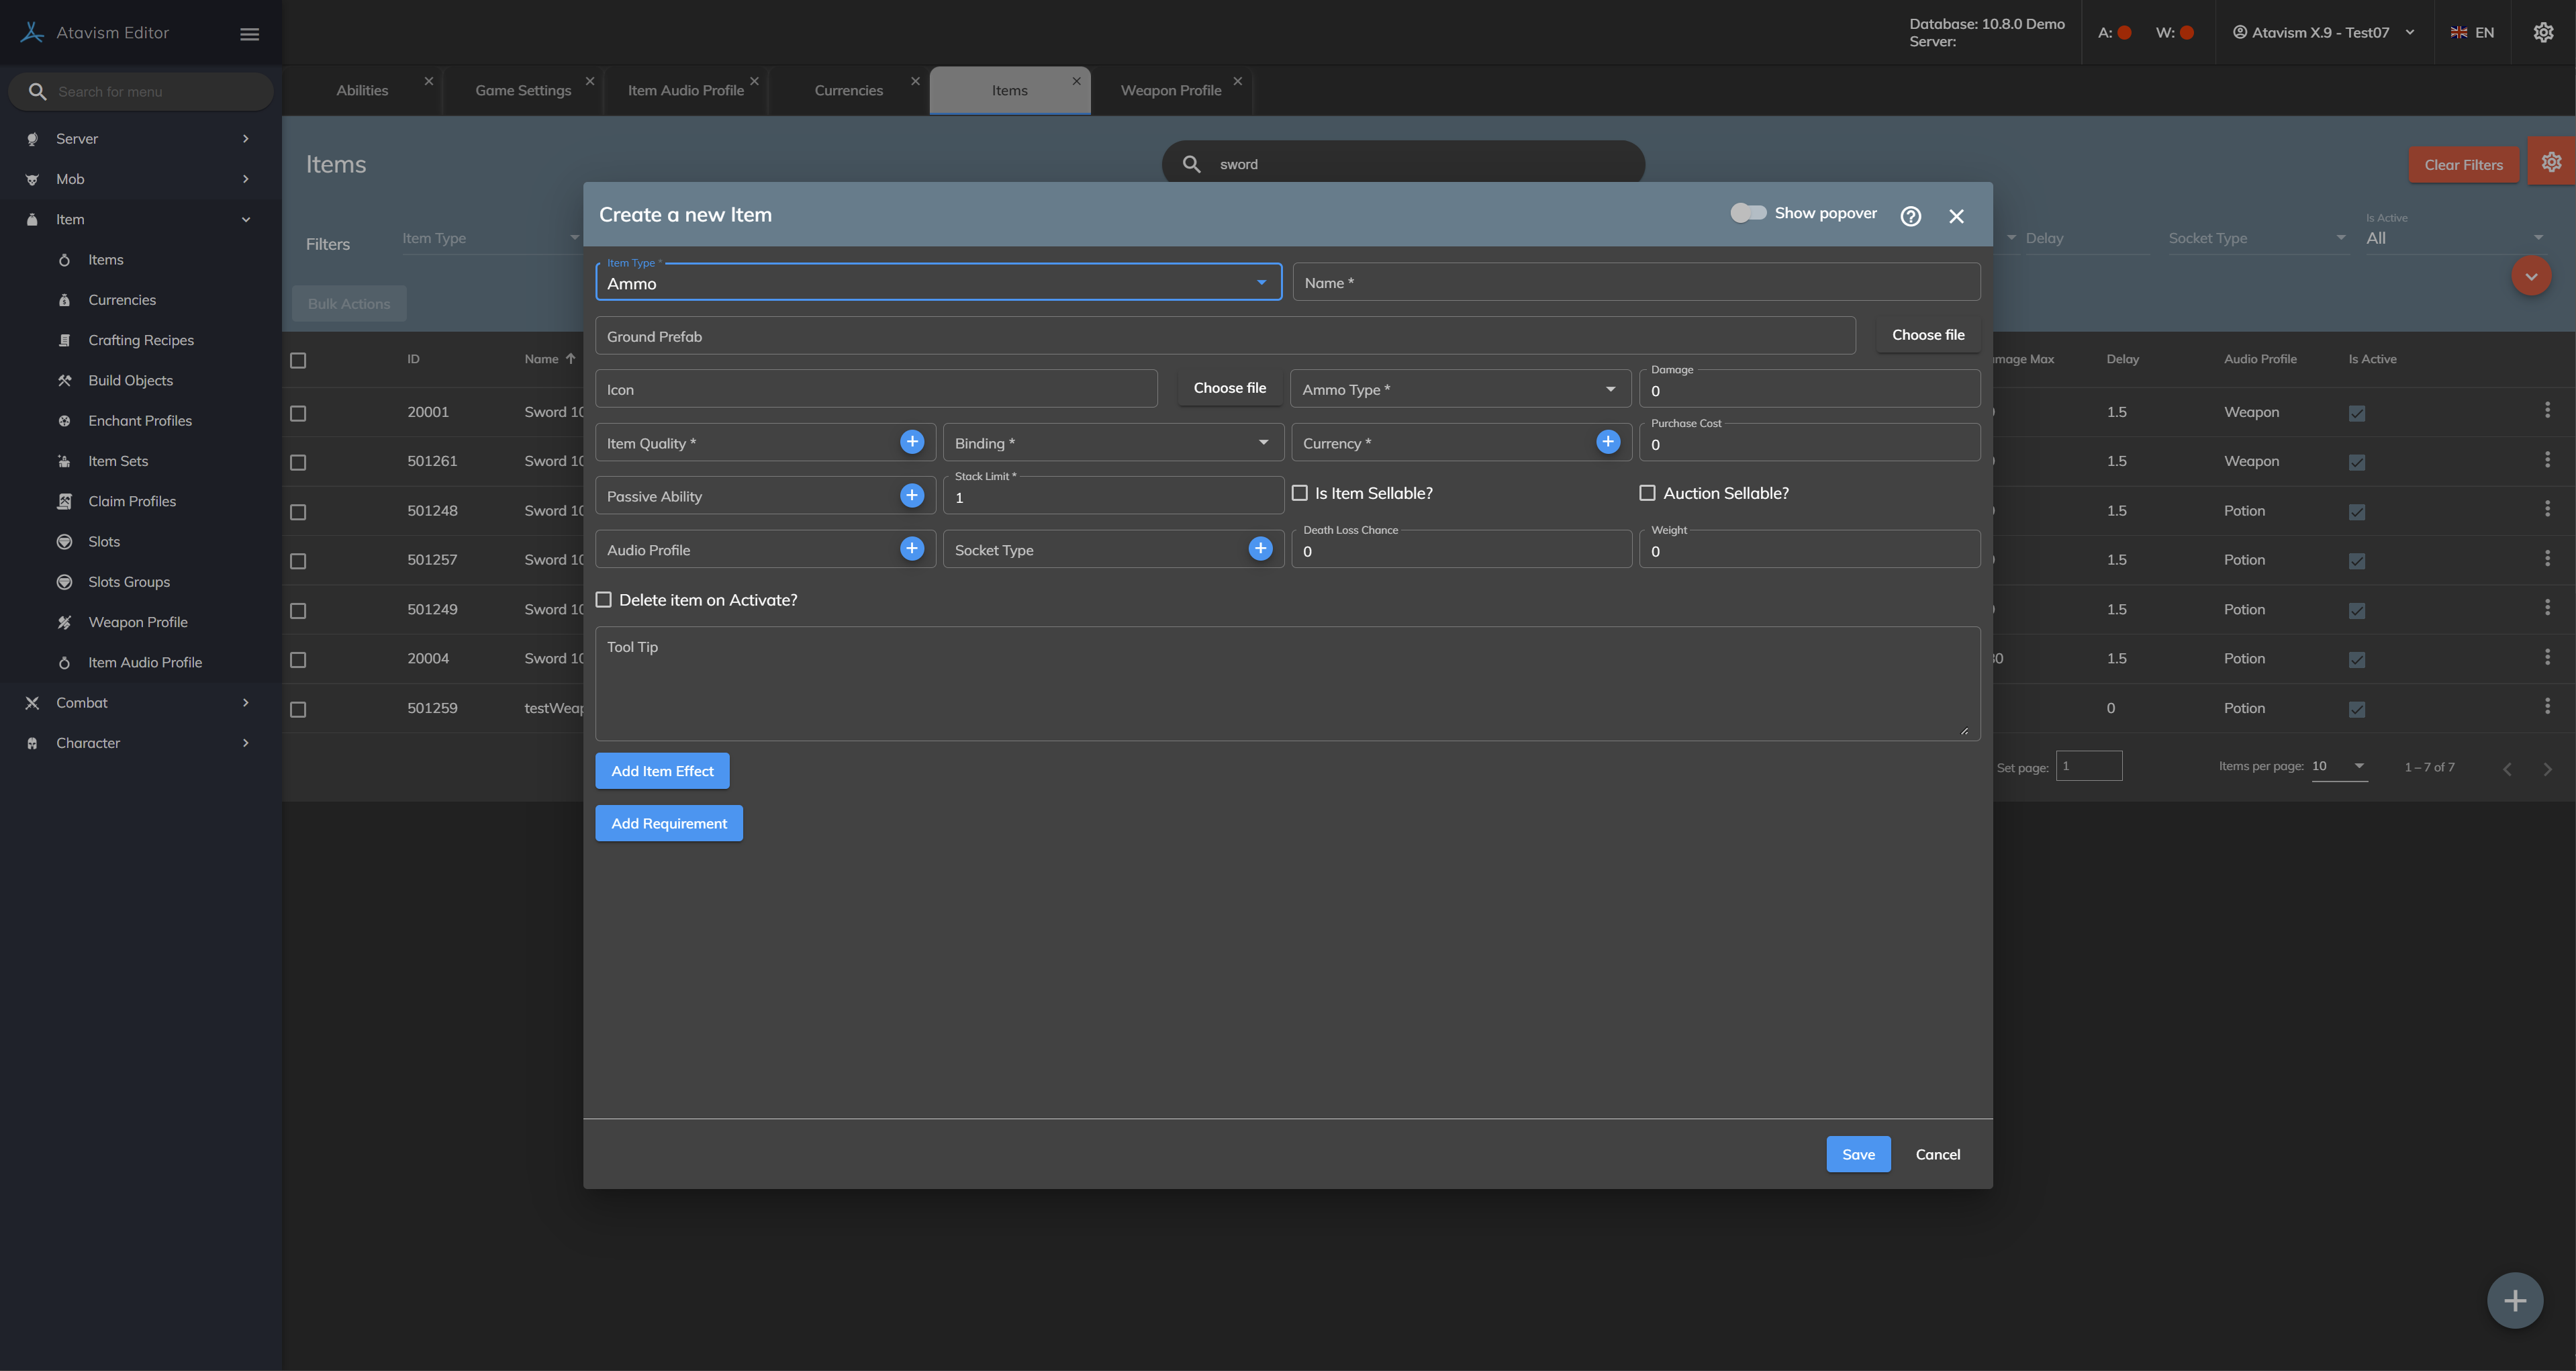Click the plus icon beside Currency field
2576x1371 pixels.
tap(1607, 442)
